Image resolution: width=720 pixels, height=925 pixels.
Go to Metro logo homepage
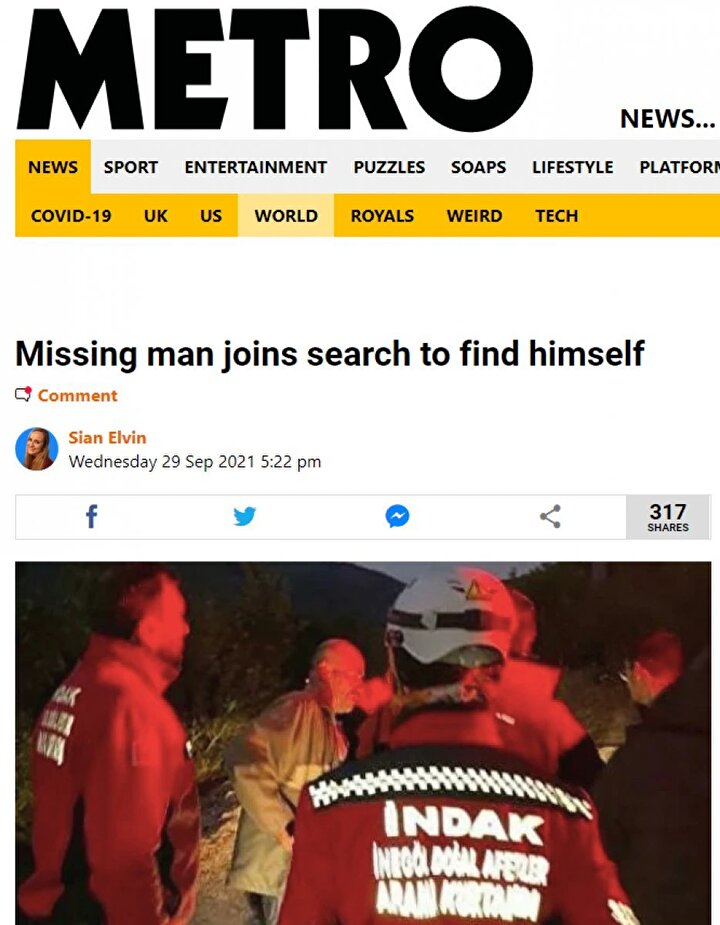[275, 70]
